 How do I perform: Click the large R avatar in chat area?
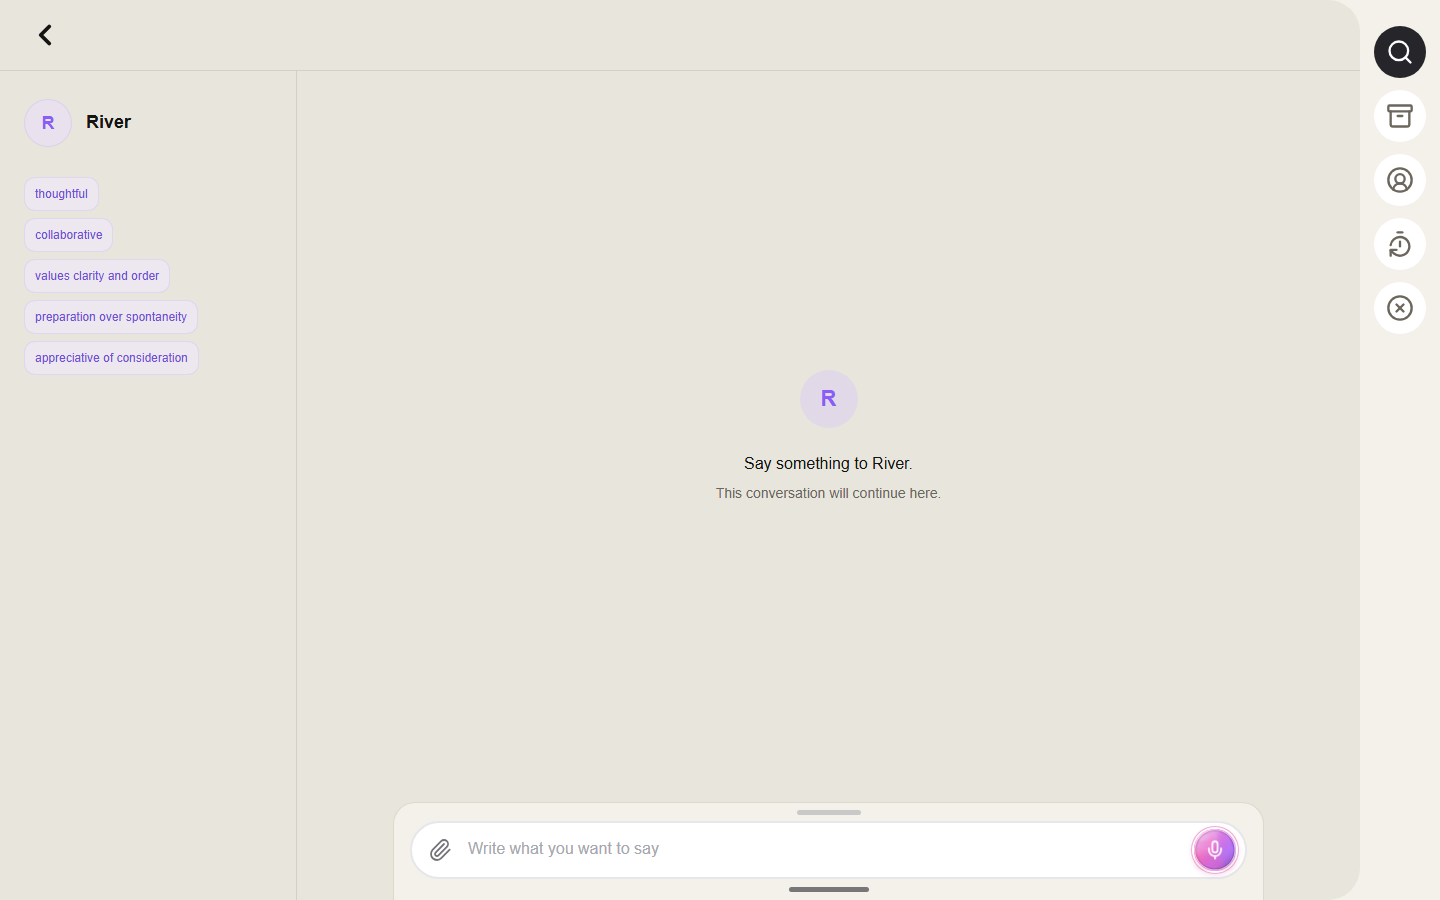(829, 399)
